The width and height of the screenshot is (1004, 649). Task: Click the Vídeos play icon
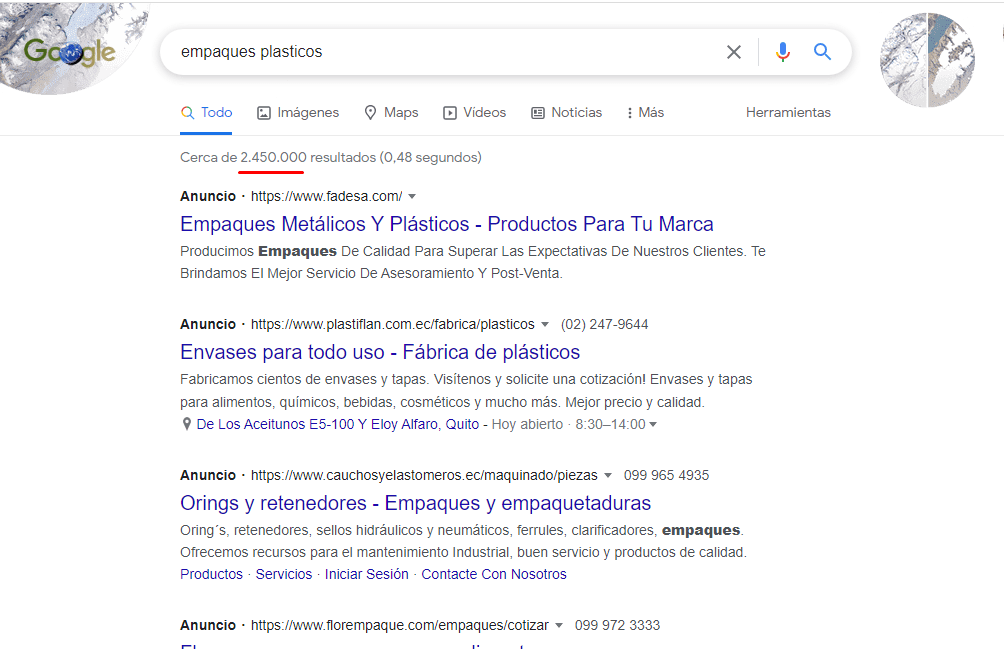click(x=450, y=113)
